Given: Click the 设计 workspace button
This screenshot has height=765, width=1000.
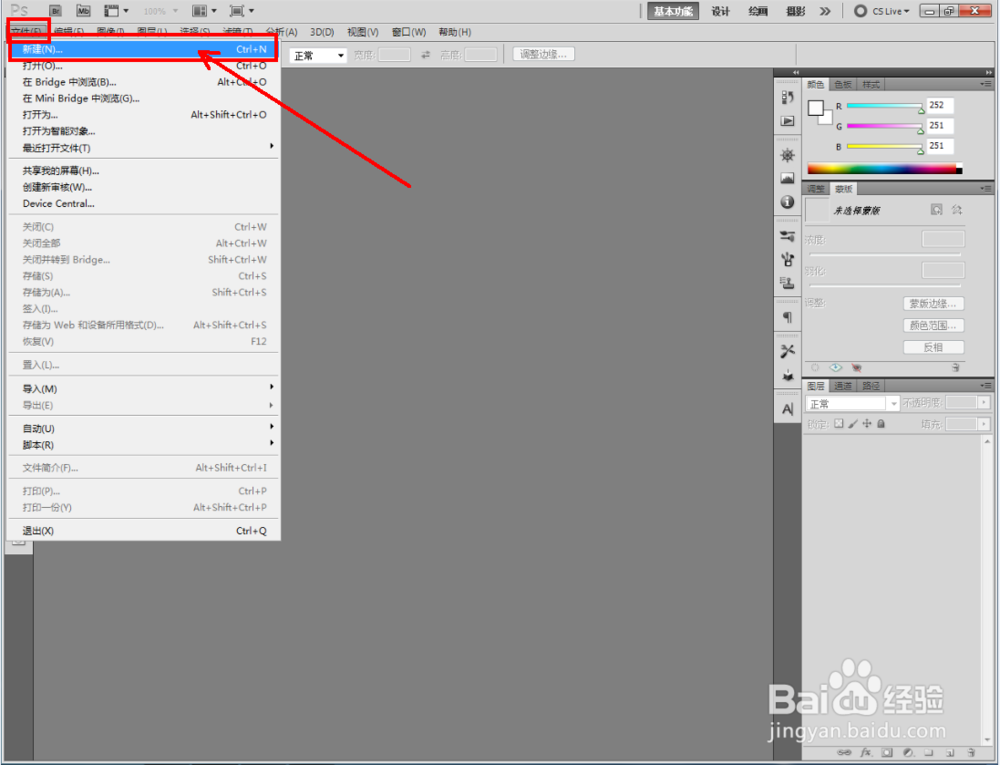Looking at the screenshot, I should (x=721, y=11).
